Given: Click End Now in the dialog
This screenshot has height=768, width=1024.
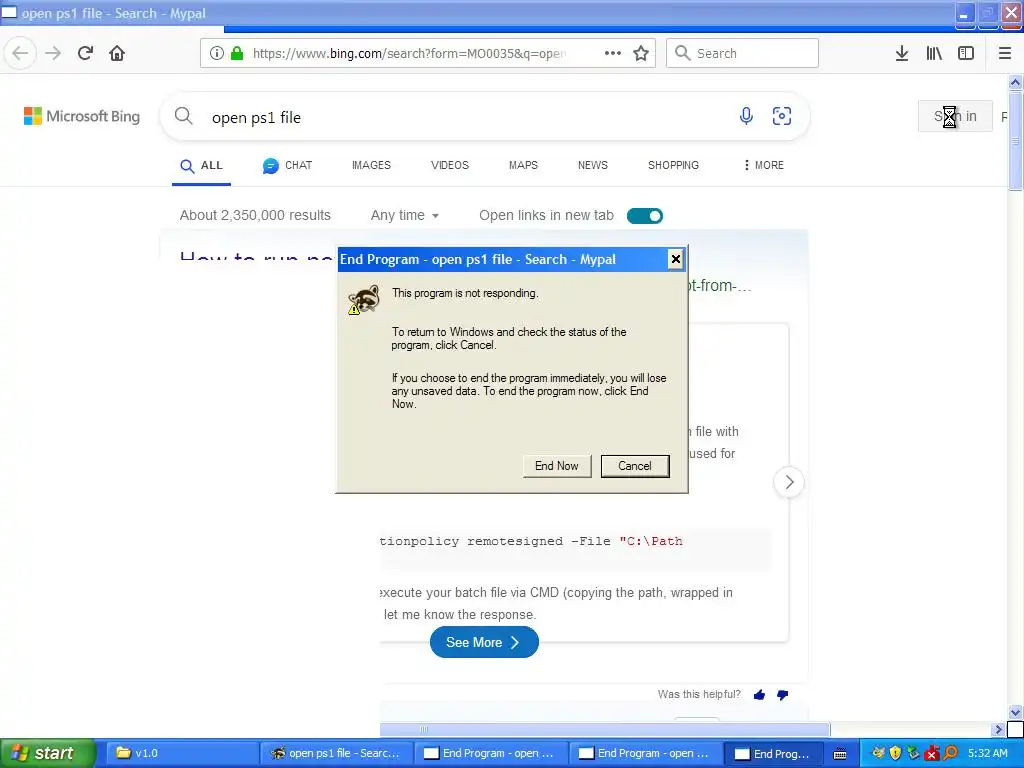Looking at the screenshot, I should point(557,466).
